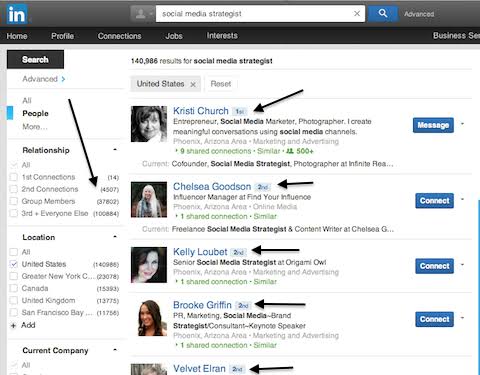The image size is (480, 375).
Task: Open the person search type icon
Action: click(x=142, y=14)
